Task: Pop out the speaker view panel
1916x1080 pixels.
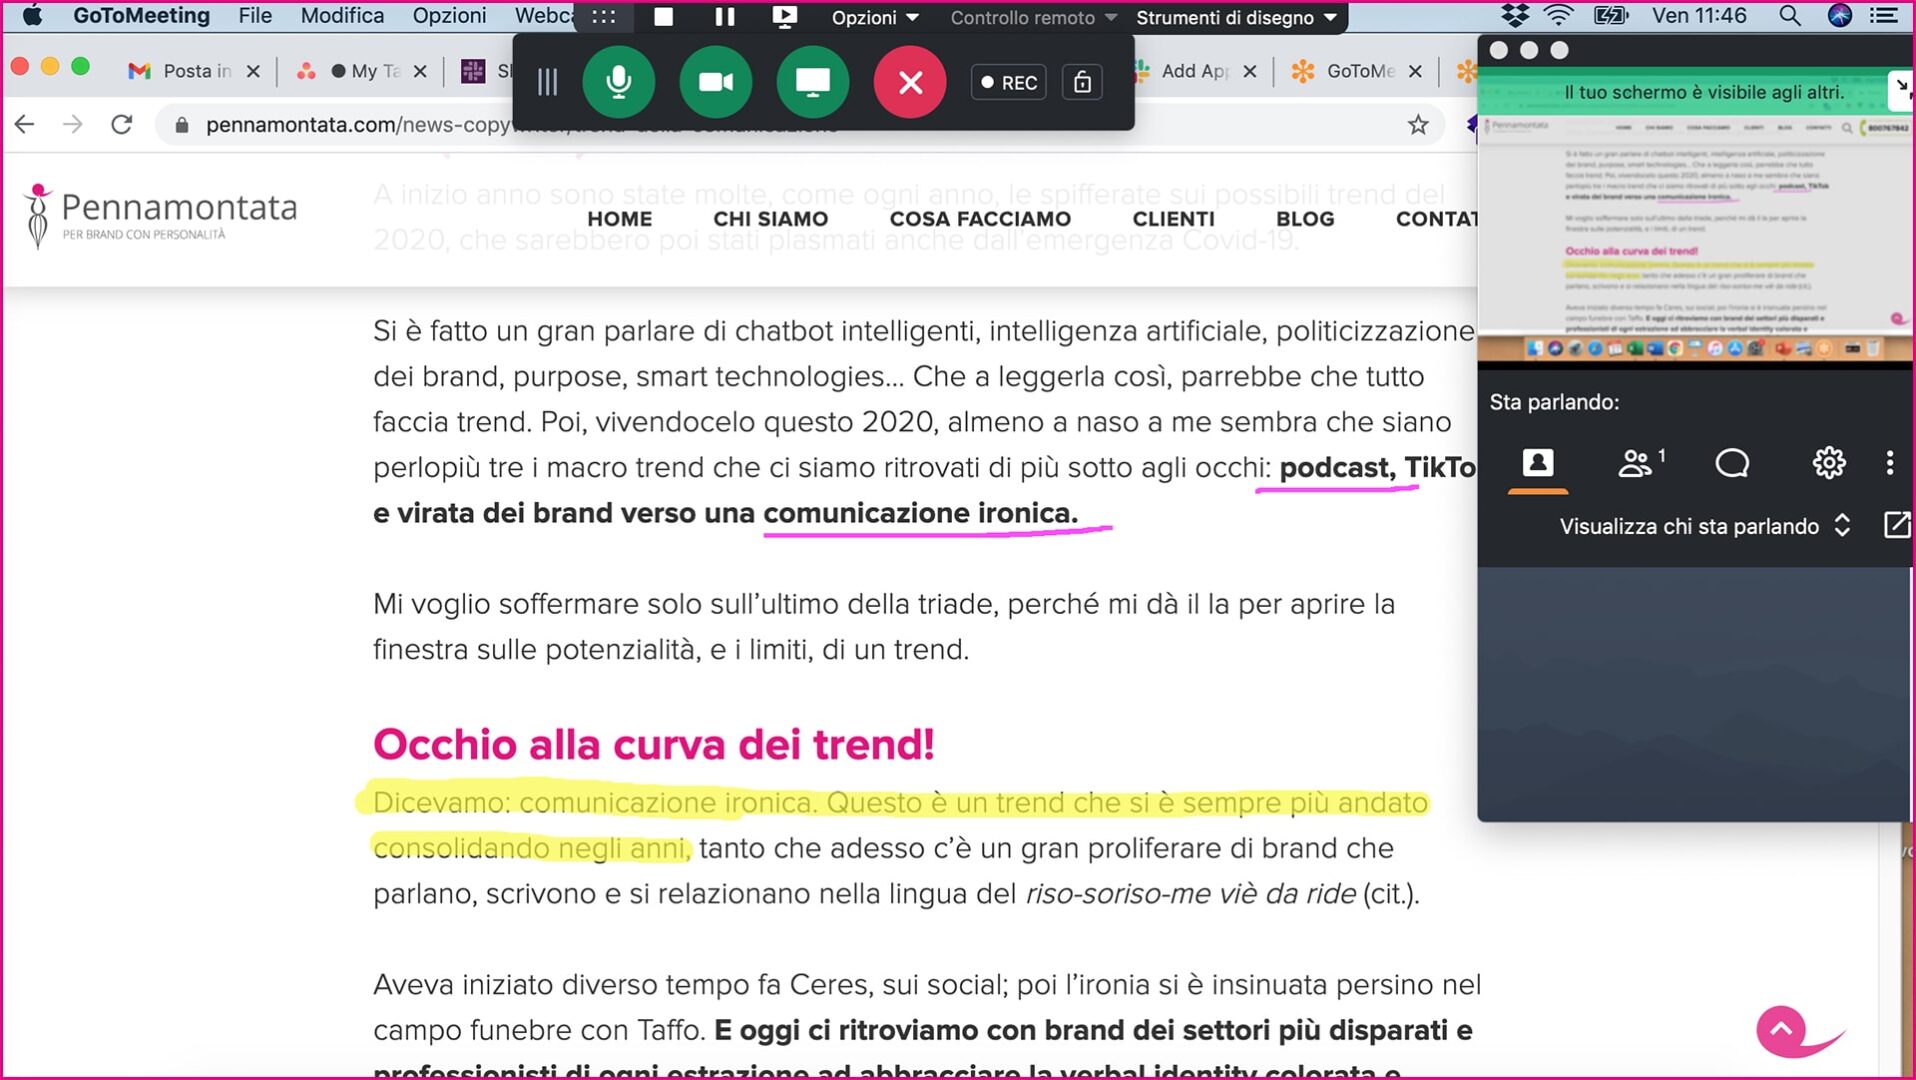Action: [x=1896, y=524]
